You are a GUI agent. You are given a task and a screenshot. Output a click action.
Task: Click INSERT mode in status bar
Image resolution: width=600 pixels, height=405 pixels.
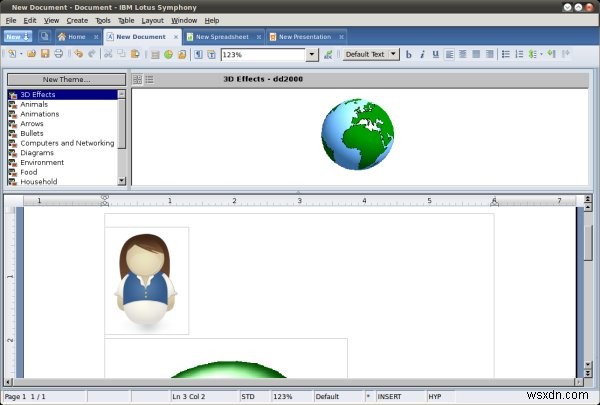coord(390,397)
